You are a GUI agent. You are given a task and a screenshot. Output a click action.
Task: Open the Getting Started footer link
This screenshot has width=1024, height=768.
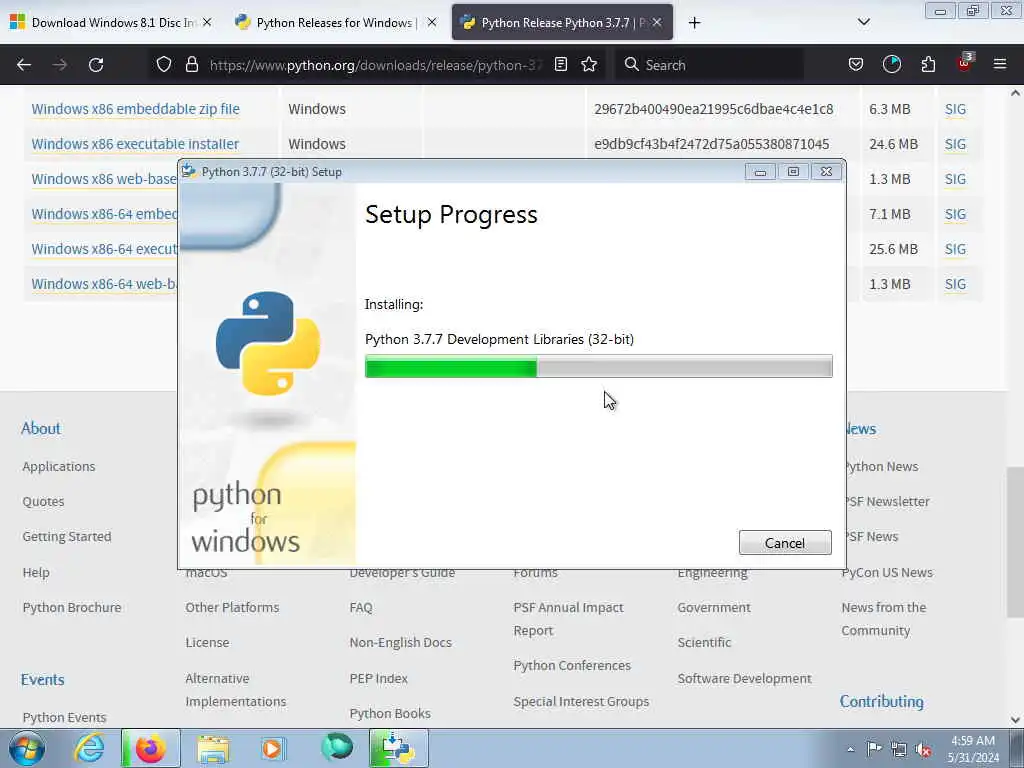tap(67, 536)
